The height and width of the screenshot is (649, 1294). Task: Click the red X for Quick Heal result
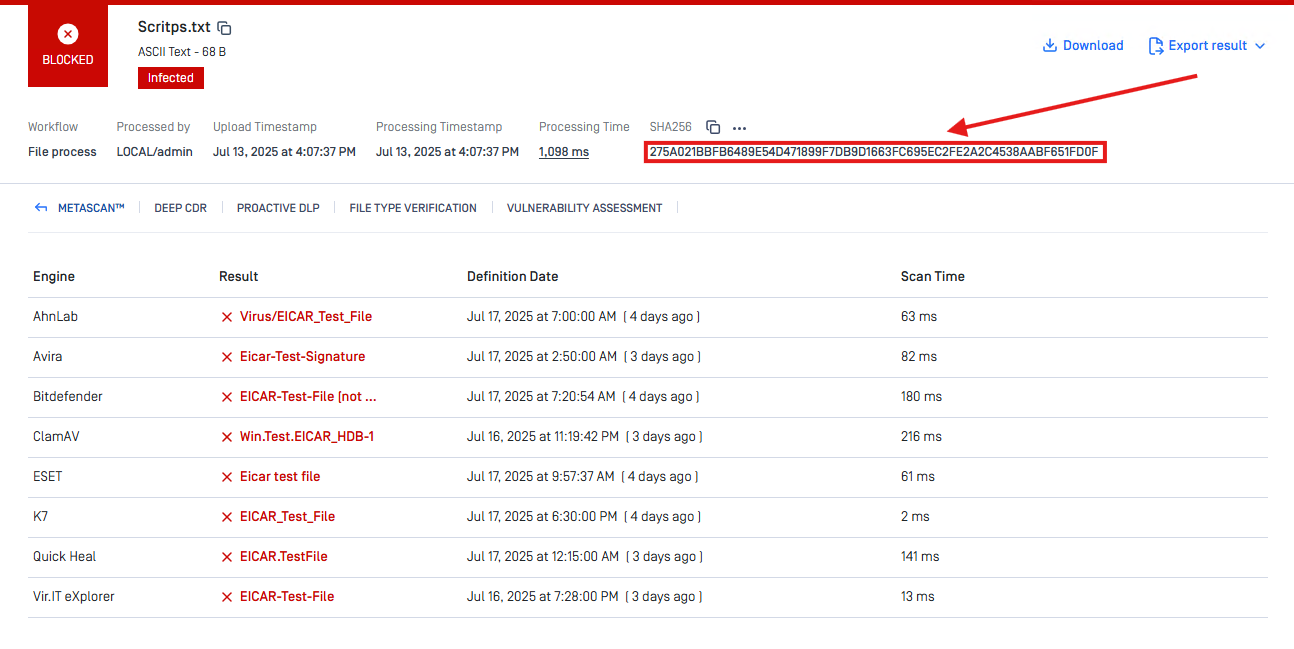coord(227,557)
